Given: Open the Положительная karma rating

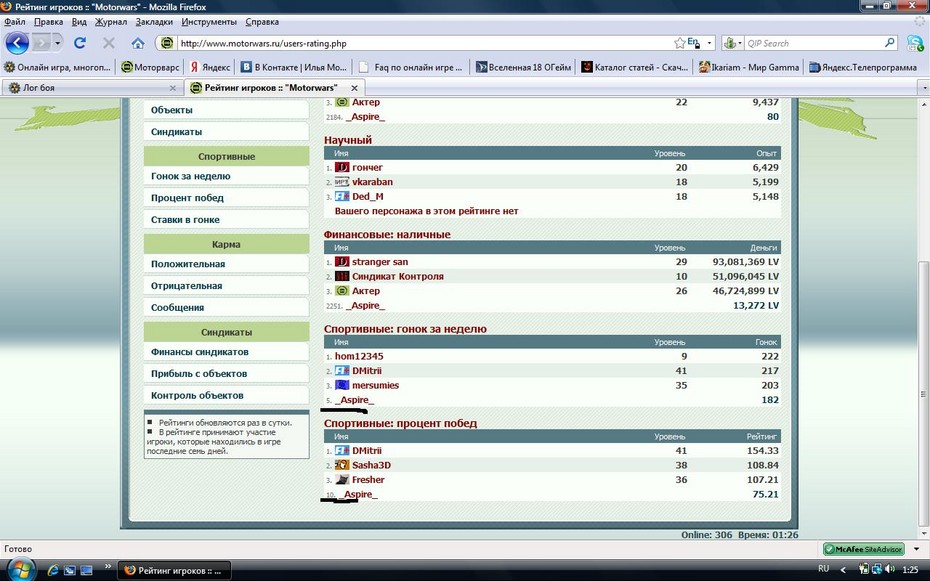Looking at the screenshot, I should (x=226, y=264).
